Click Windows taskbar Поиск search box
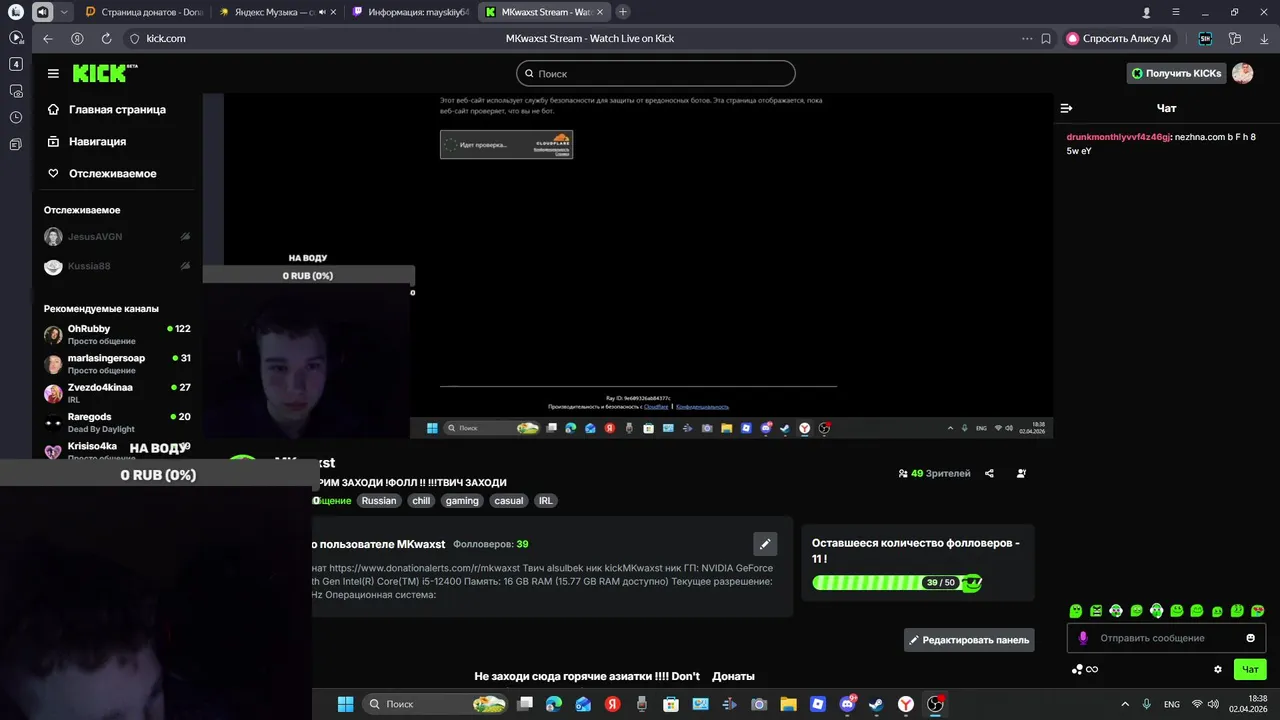 click(434, 704)
